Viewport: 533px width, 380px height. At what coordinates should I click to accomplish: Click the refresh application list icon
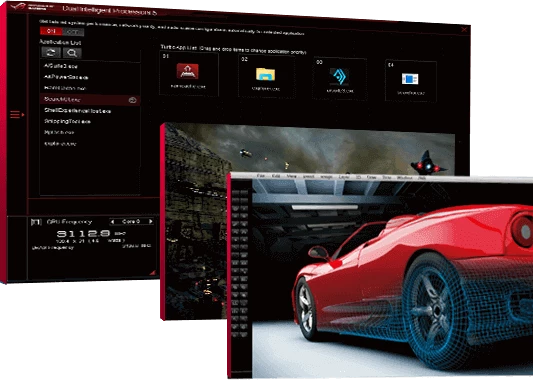coord(51,52)
